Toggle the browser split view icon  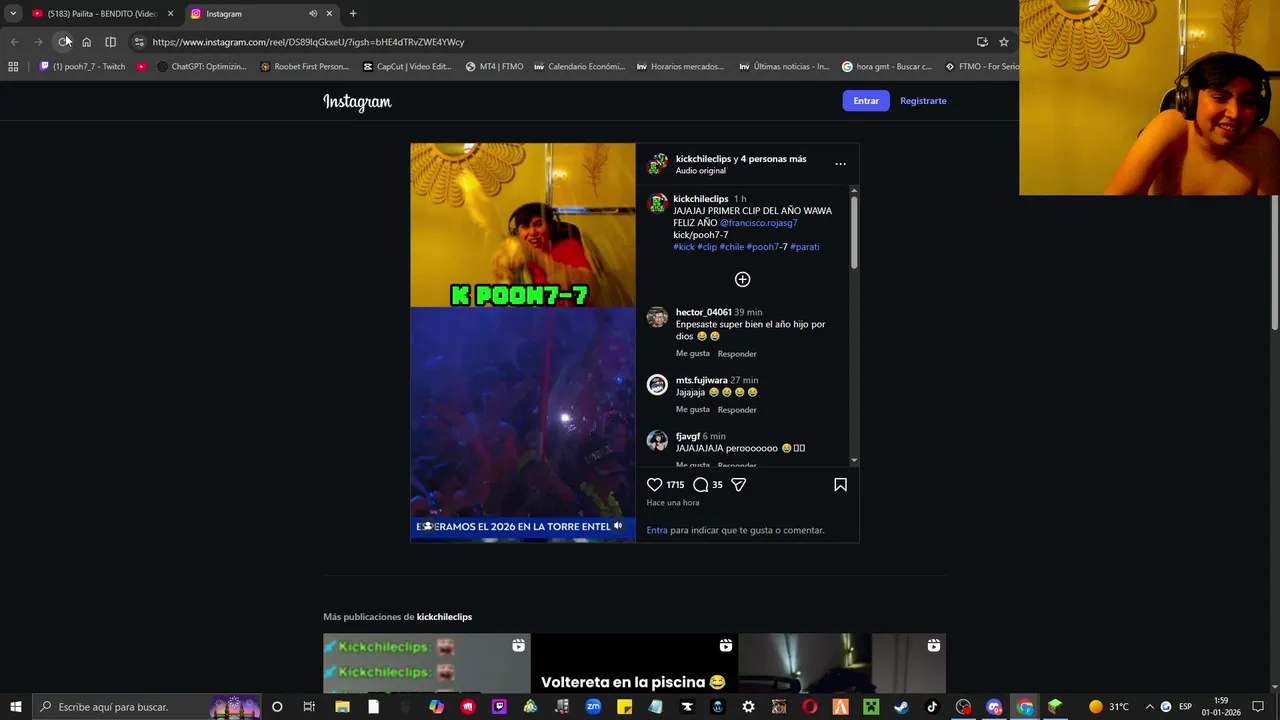click(111, 42)
